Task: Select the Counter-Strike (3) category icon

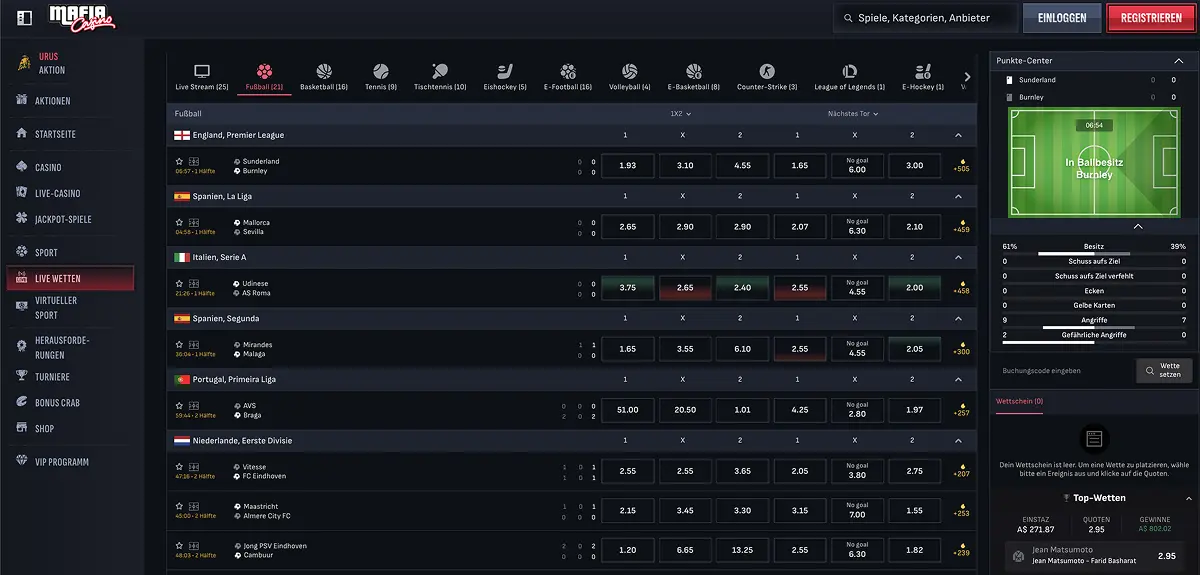Action: coord(767,72)
